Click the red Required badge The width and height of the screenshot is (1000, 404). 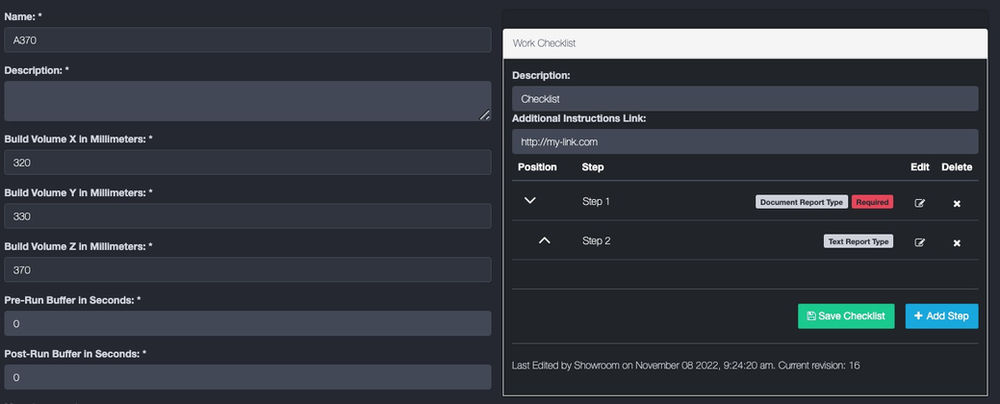[x=872, y=202]
